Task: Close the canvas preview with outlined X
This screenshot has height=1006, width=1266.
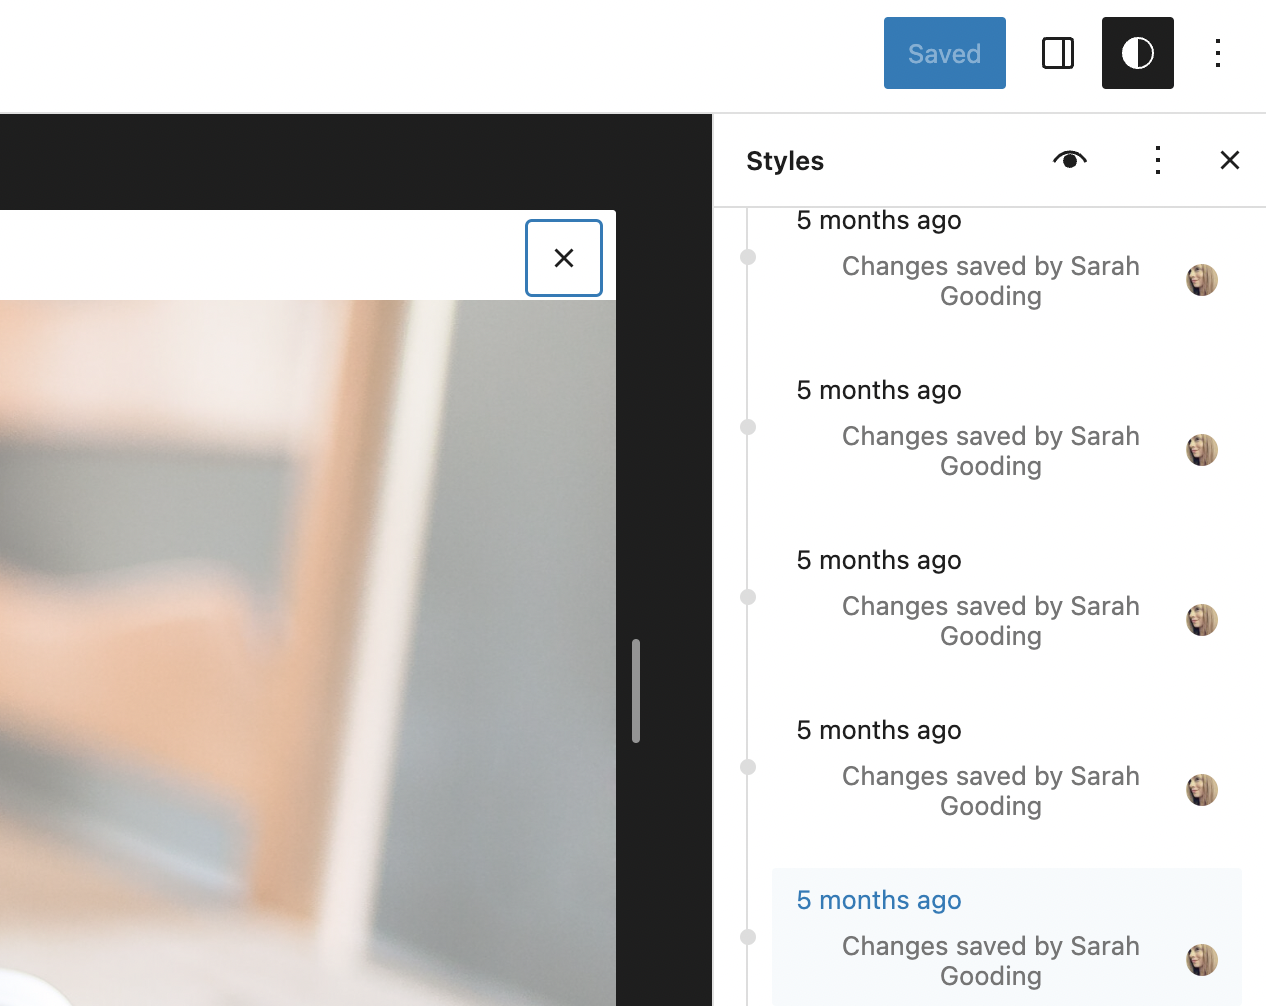Action: (x=564, y=258)
